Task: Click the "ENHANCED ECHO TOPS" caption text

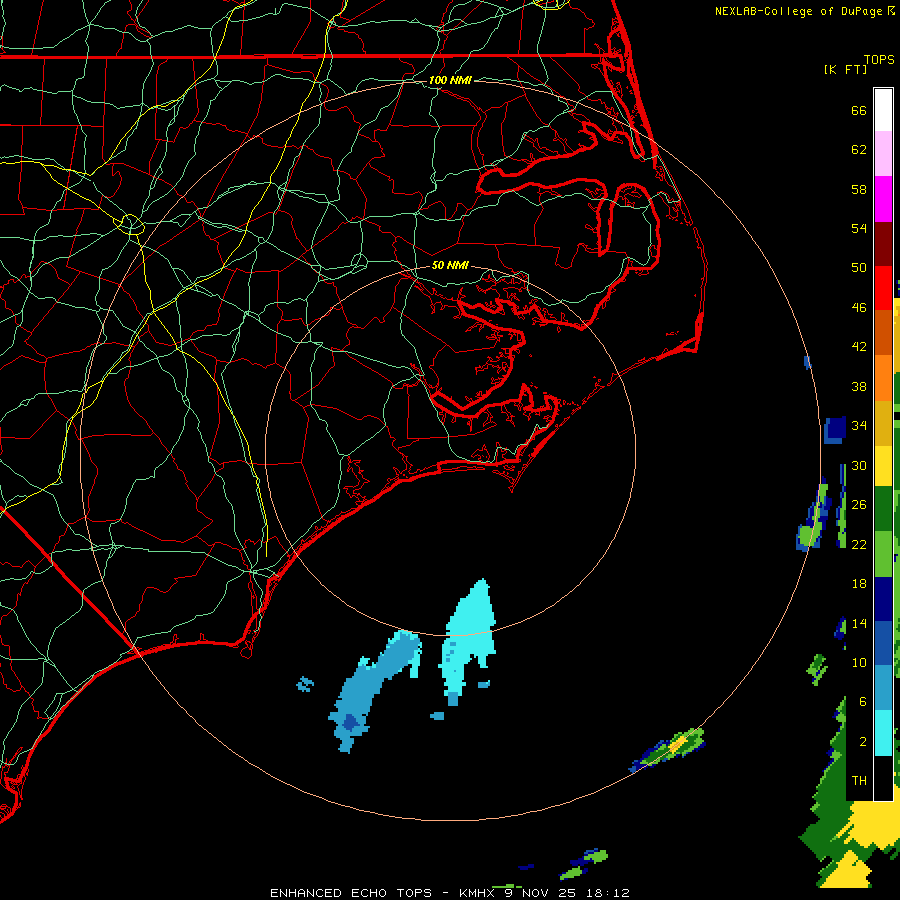Action: (351, 893)
